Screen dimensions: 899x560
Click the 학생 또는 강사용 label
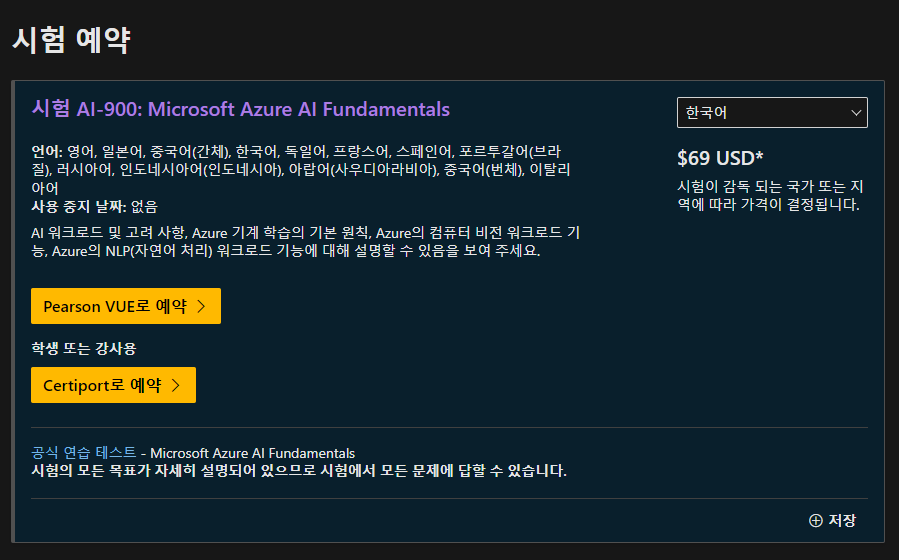[x=84, y=348]
